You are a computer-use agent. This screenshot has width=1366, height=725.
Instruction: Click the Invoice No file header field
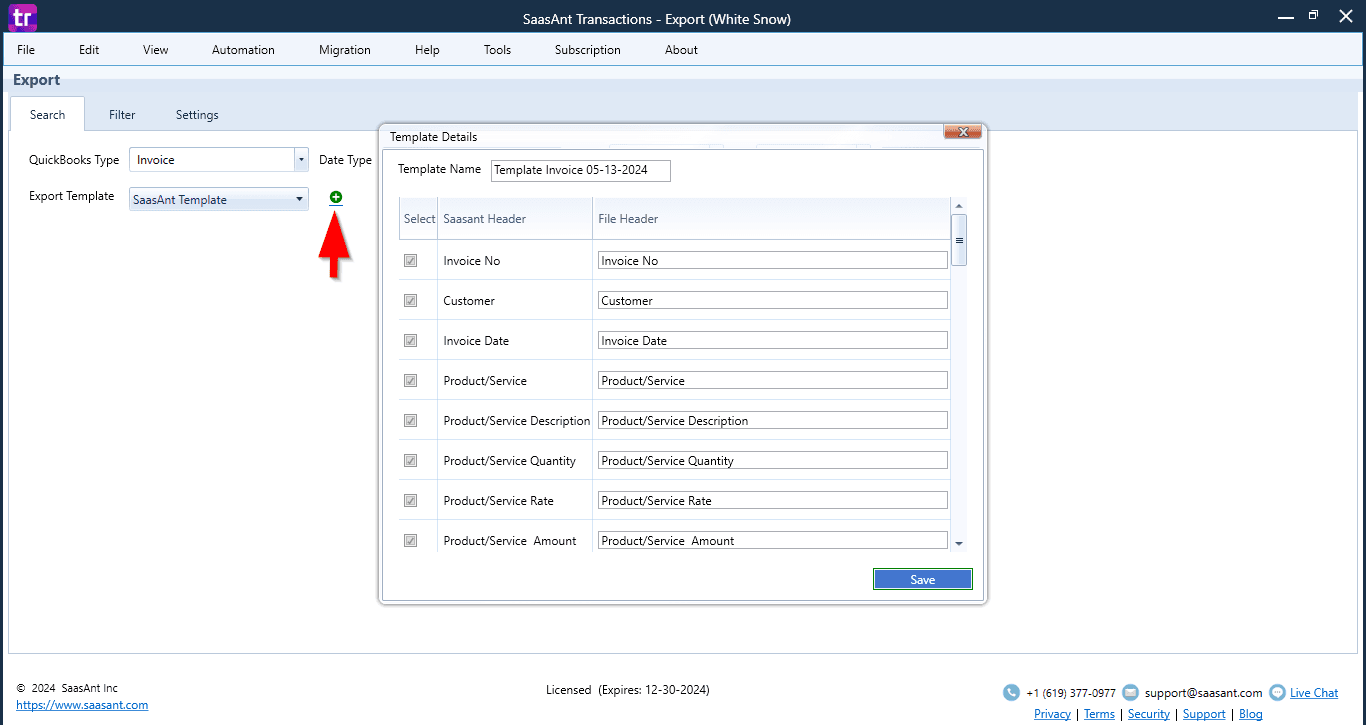[x=772, y=260]
